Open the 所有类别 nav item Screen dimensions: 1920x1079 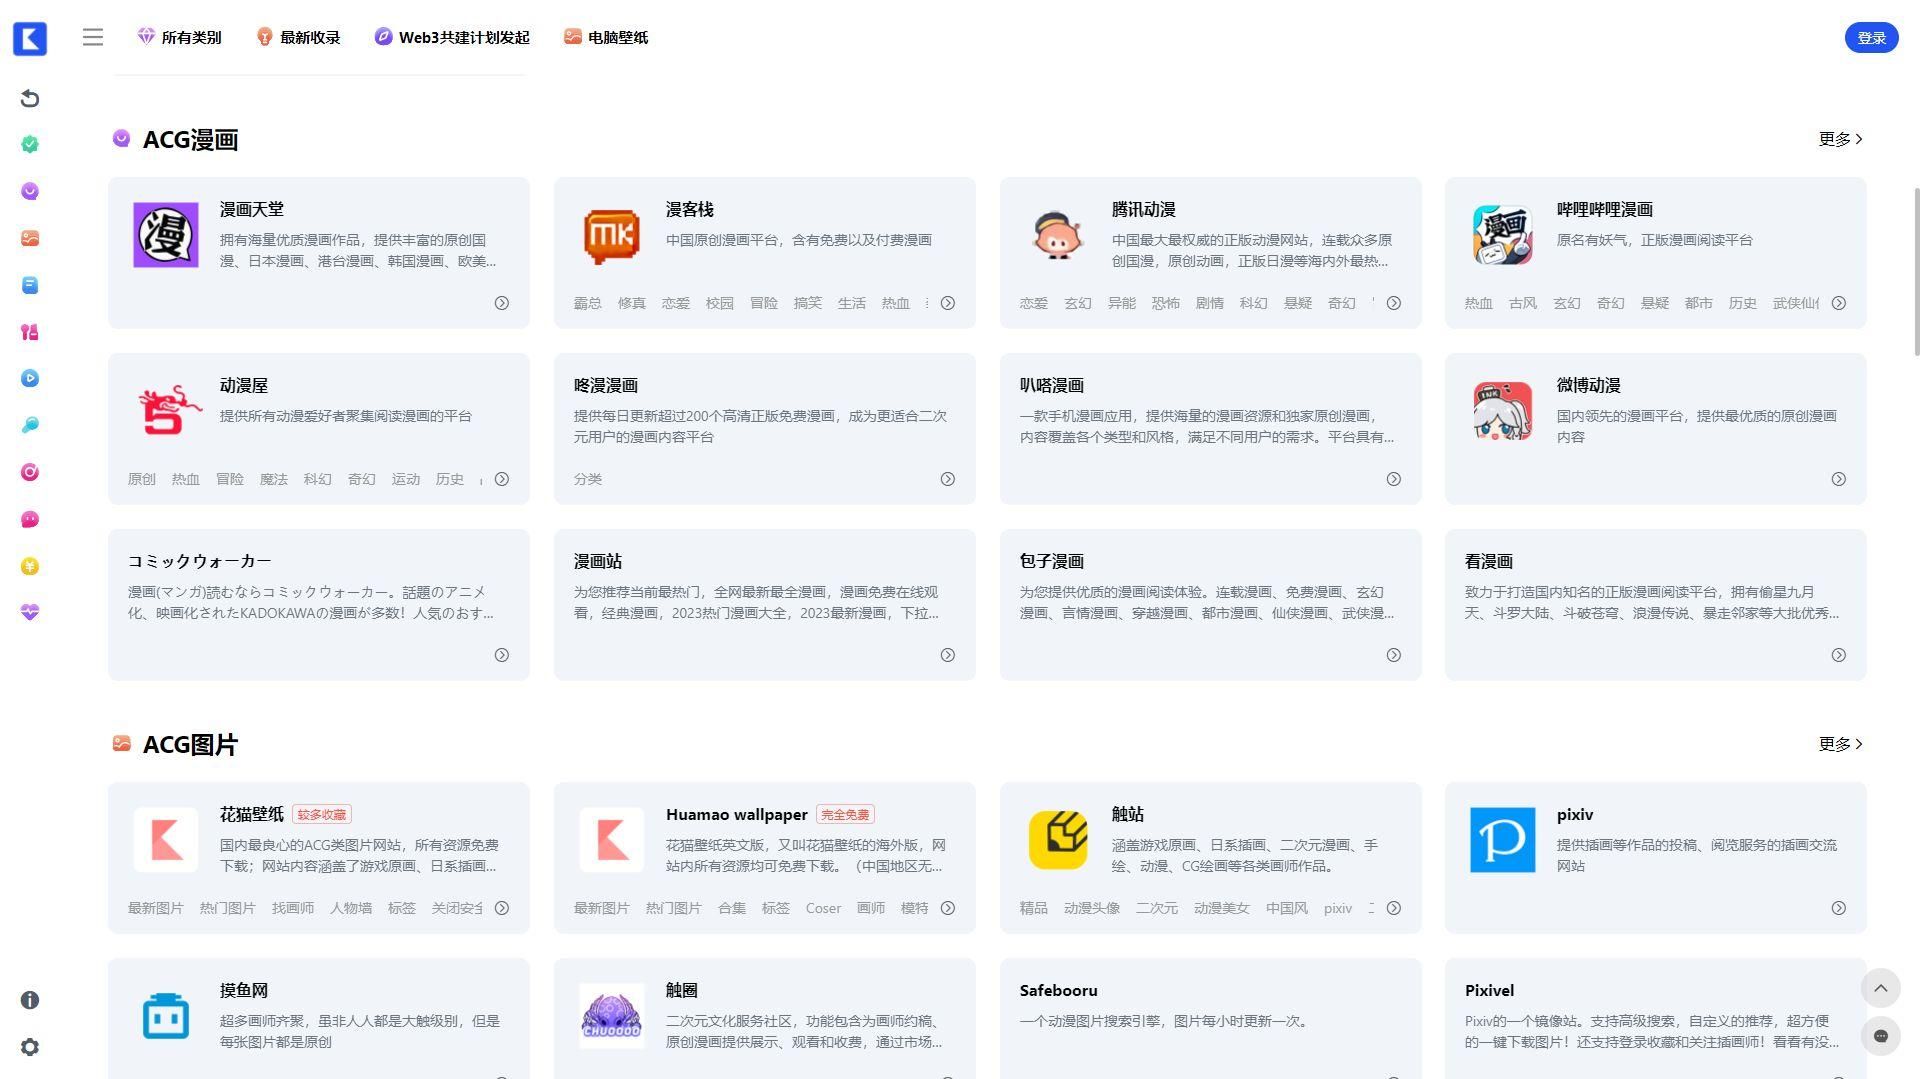point(179,37)
